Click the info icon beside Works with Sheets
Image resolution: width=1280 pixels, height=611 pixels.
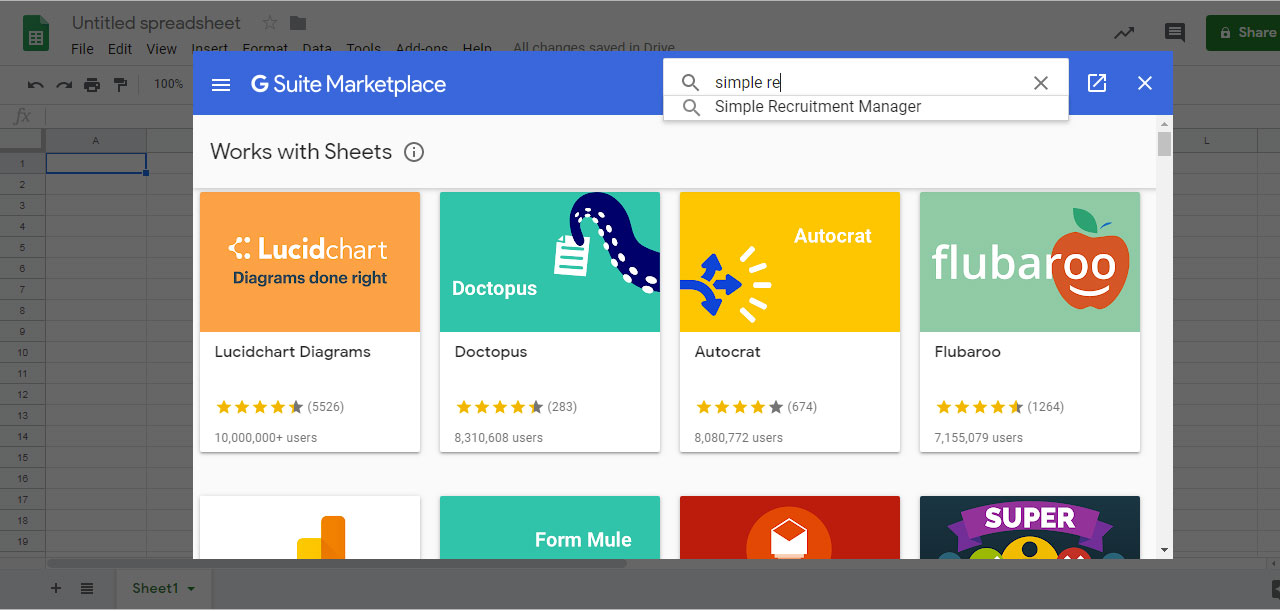pyautogui.click(x=414, y=152)
